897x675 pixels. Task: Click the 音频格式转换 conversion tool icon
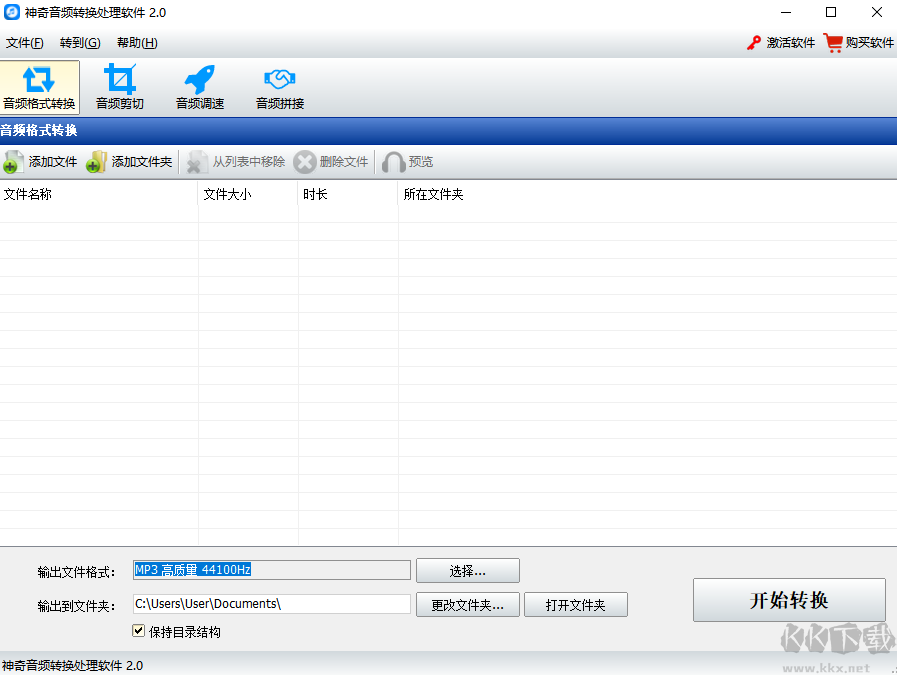40,87
